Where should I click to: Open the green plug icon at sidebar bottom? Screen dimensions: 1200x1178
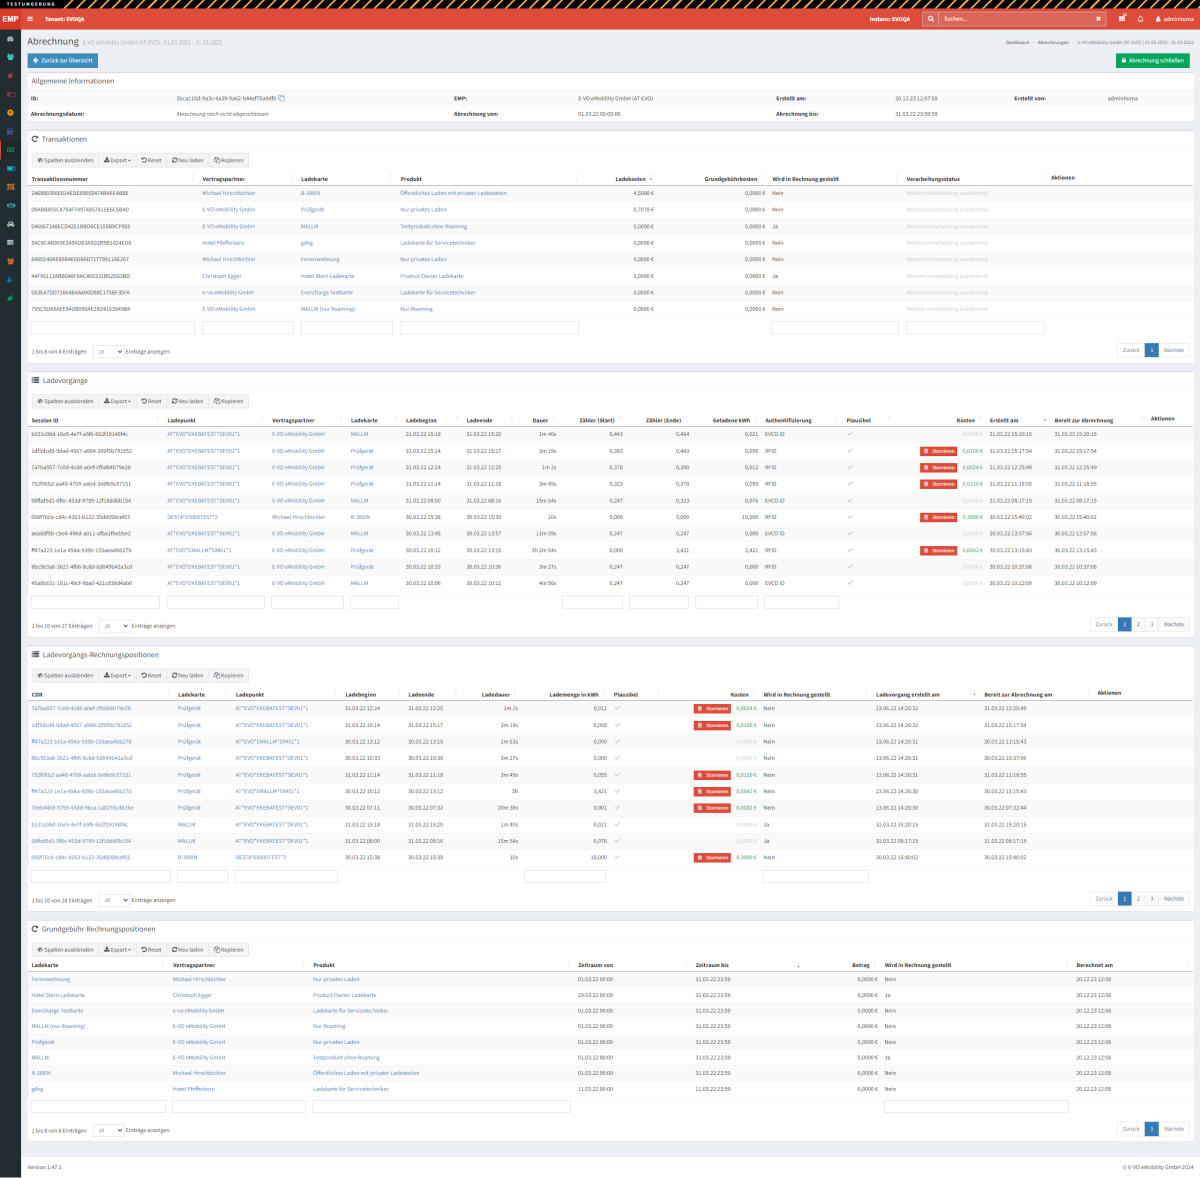coord(10,298)
